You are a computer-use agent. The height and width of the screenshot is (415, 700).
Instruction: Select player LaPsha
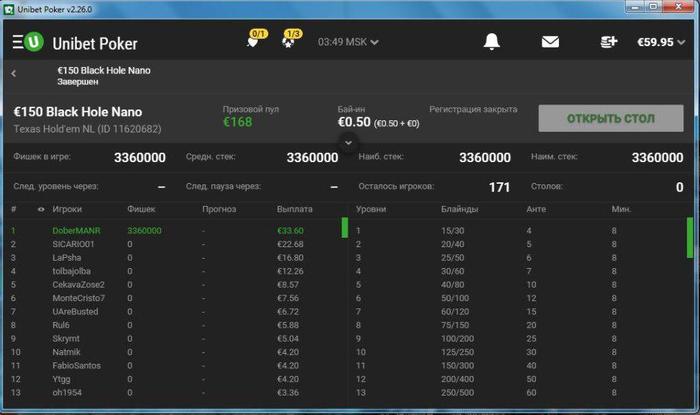coord(67,257)
